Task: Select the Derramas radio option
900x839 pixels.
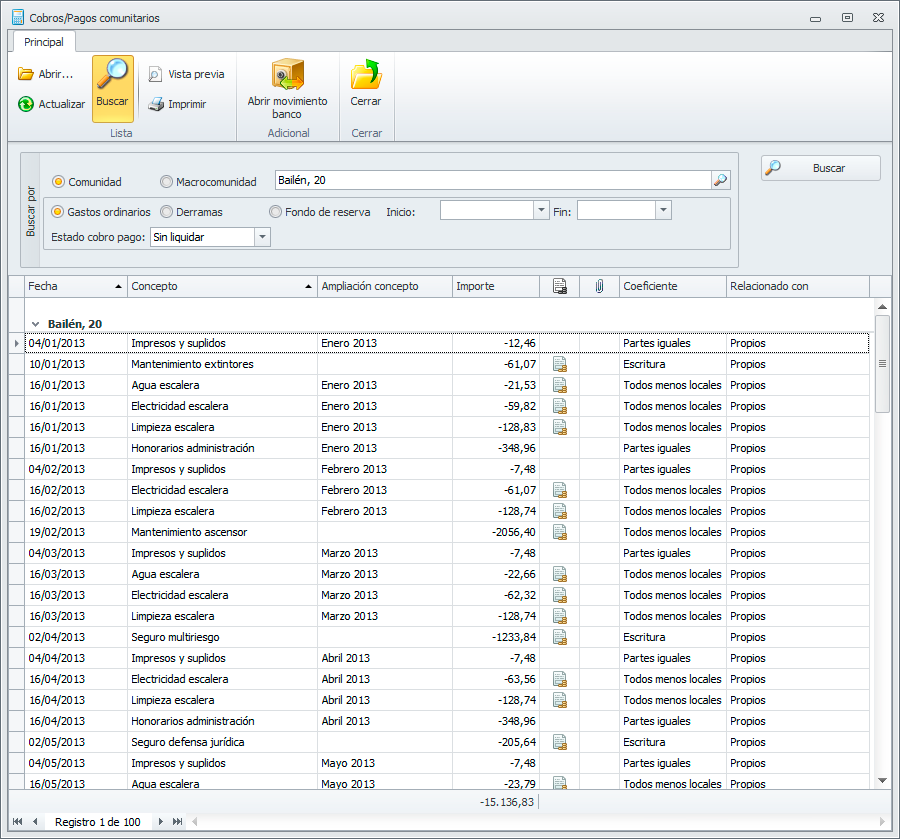Action: 166,212
